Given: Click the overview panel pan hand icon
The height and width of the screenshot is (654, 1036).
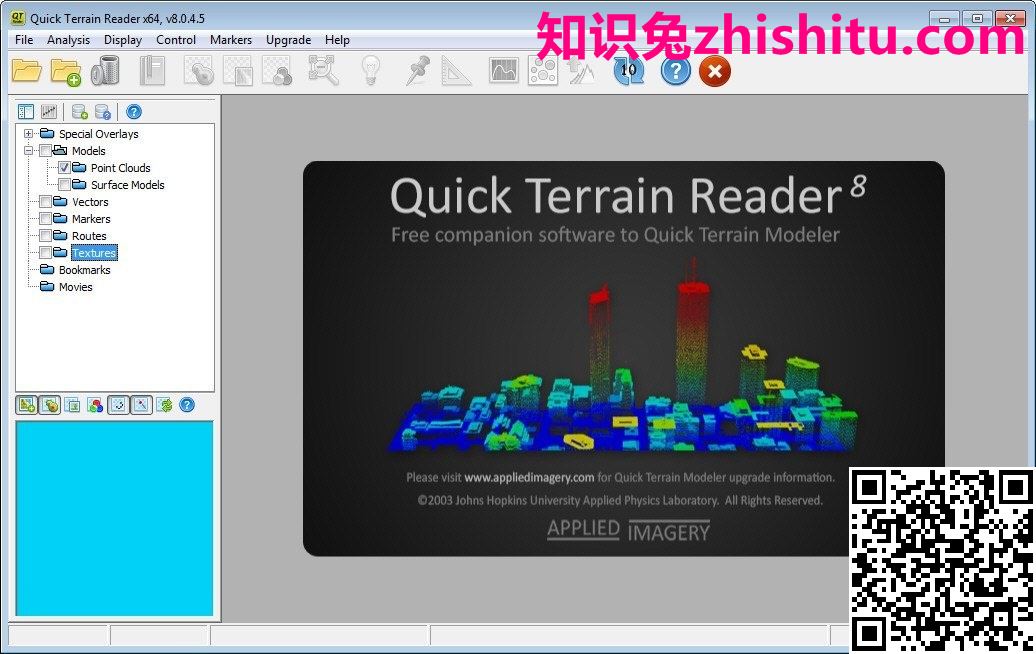Looking at the screenshot, I should pyautogui.click(x=50, y=405).
